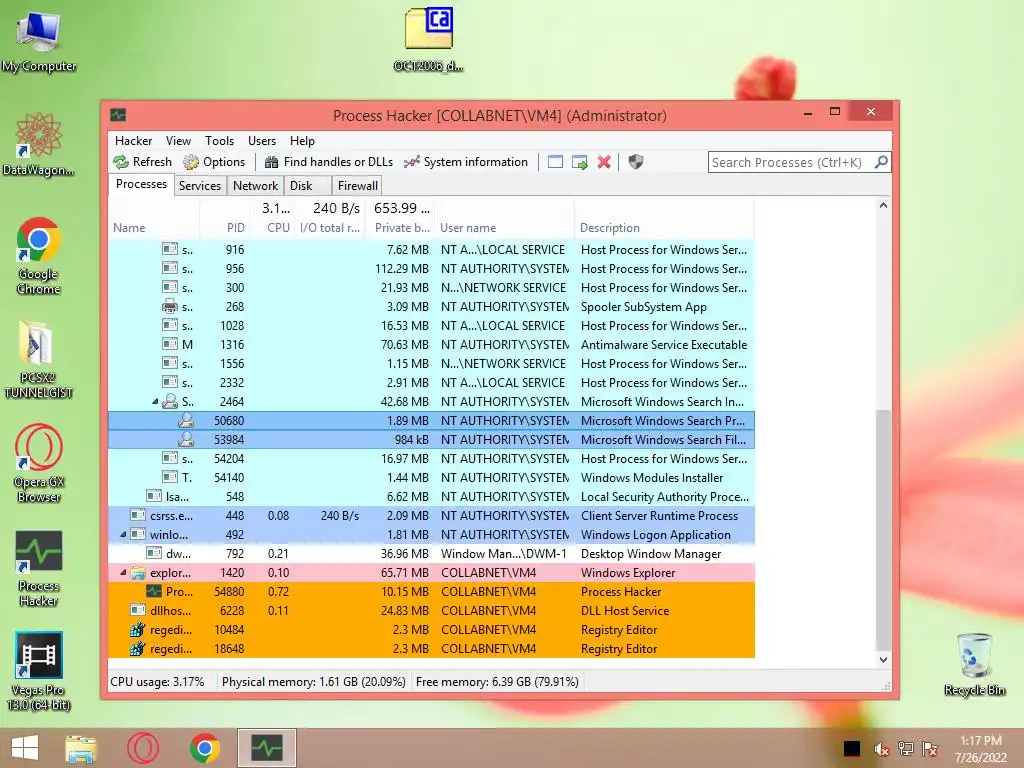Open Vegas Pro 13.0 desktop shortcut

click(39, 671)
